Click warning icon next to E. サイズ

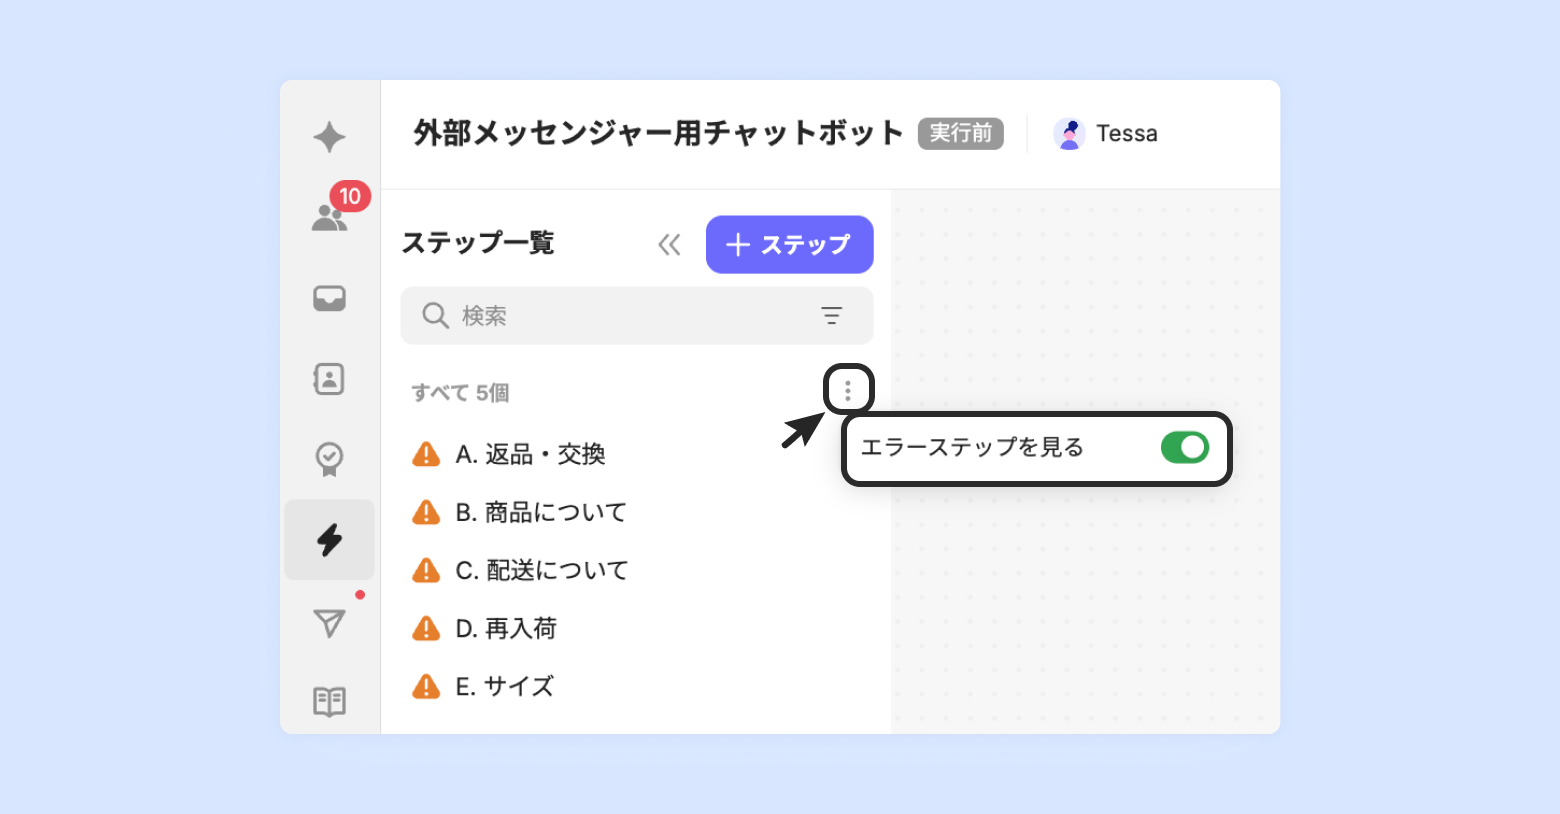[x=426, y=686]
